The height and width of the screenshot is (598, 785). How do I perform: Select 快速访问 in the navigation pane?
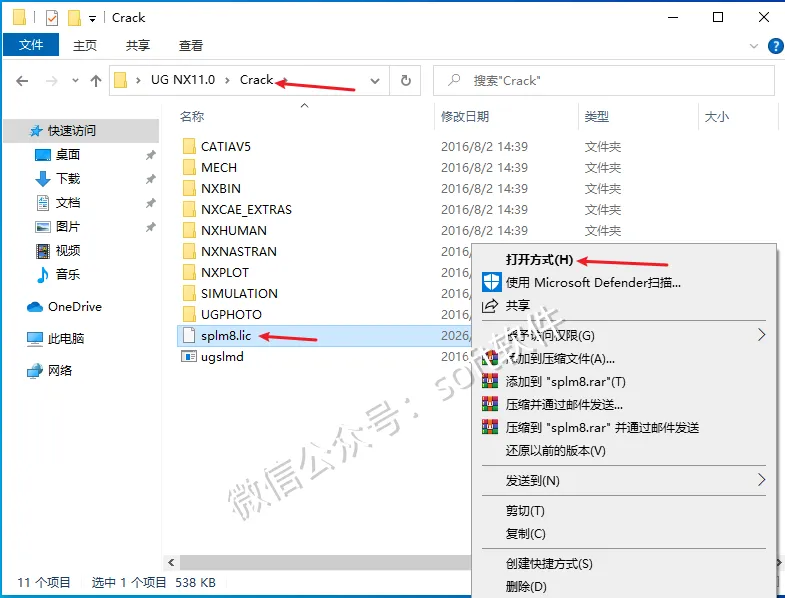(x=81, y=131)
